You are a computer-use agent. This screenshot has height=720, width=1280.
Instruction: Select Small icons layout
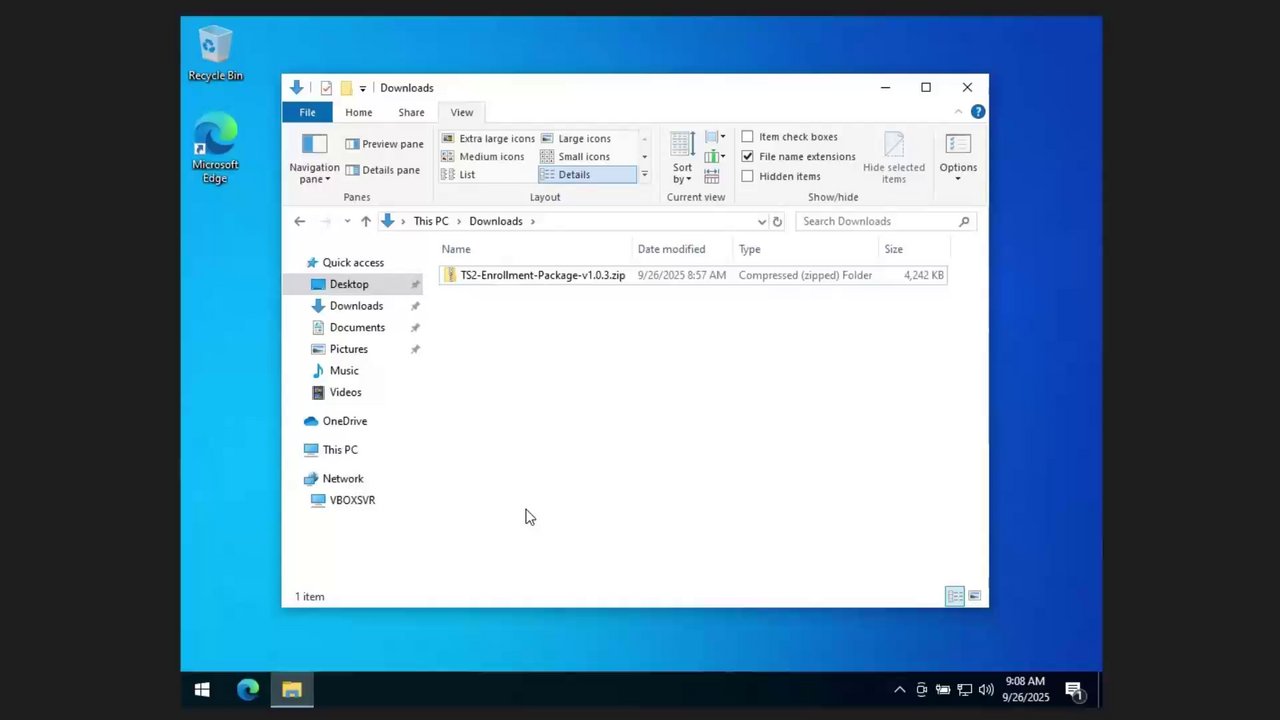point(575,157)
